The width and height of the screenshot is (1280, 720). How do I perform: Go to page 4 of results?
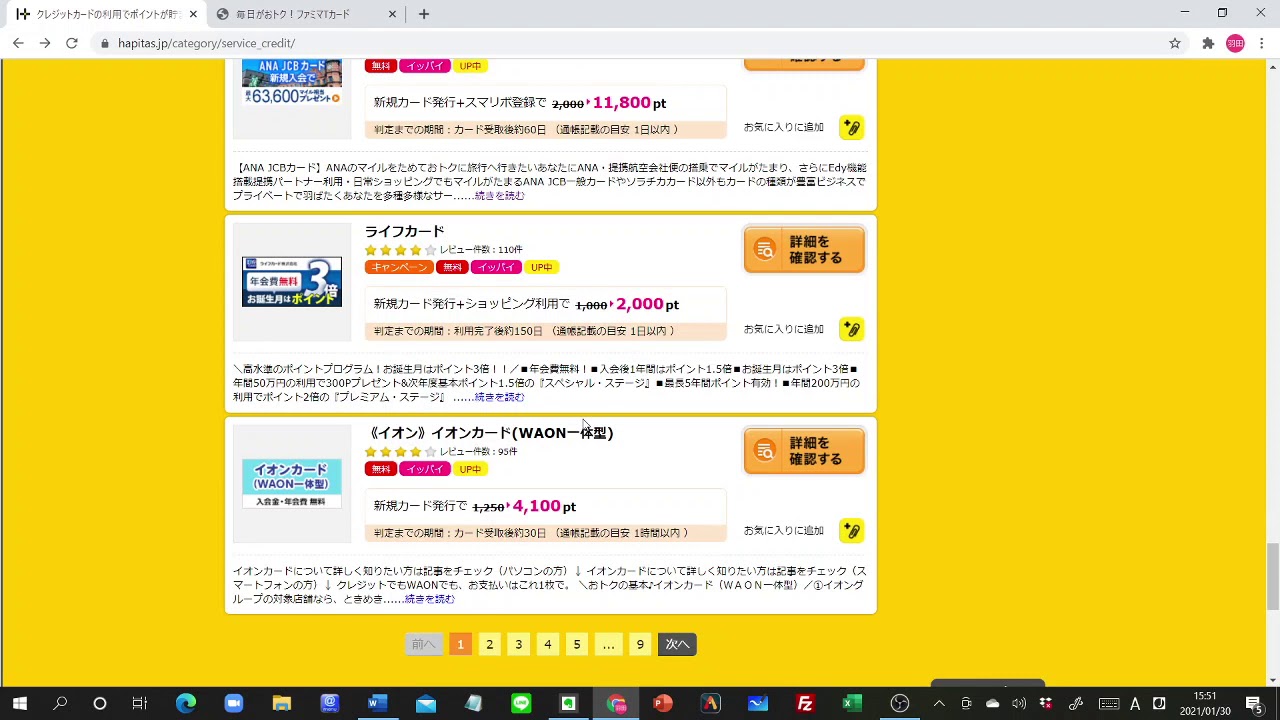tap(547, 645)
